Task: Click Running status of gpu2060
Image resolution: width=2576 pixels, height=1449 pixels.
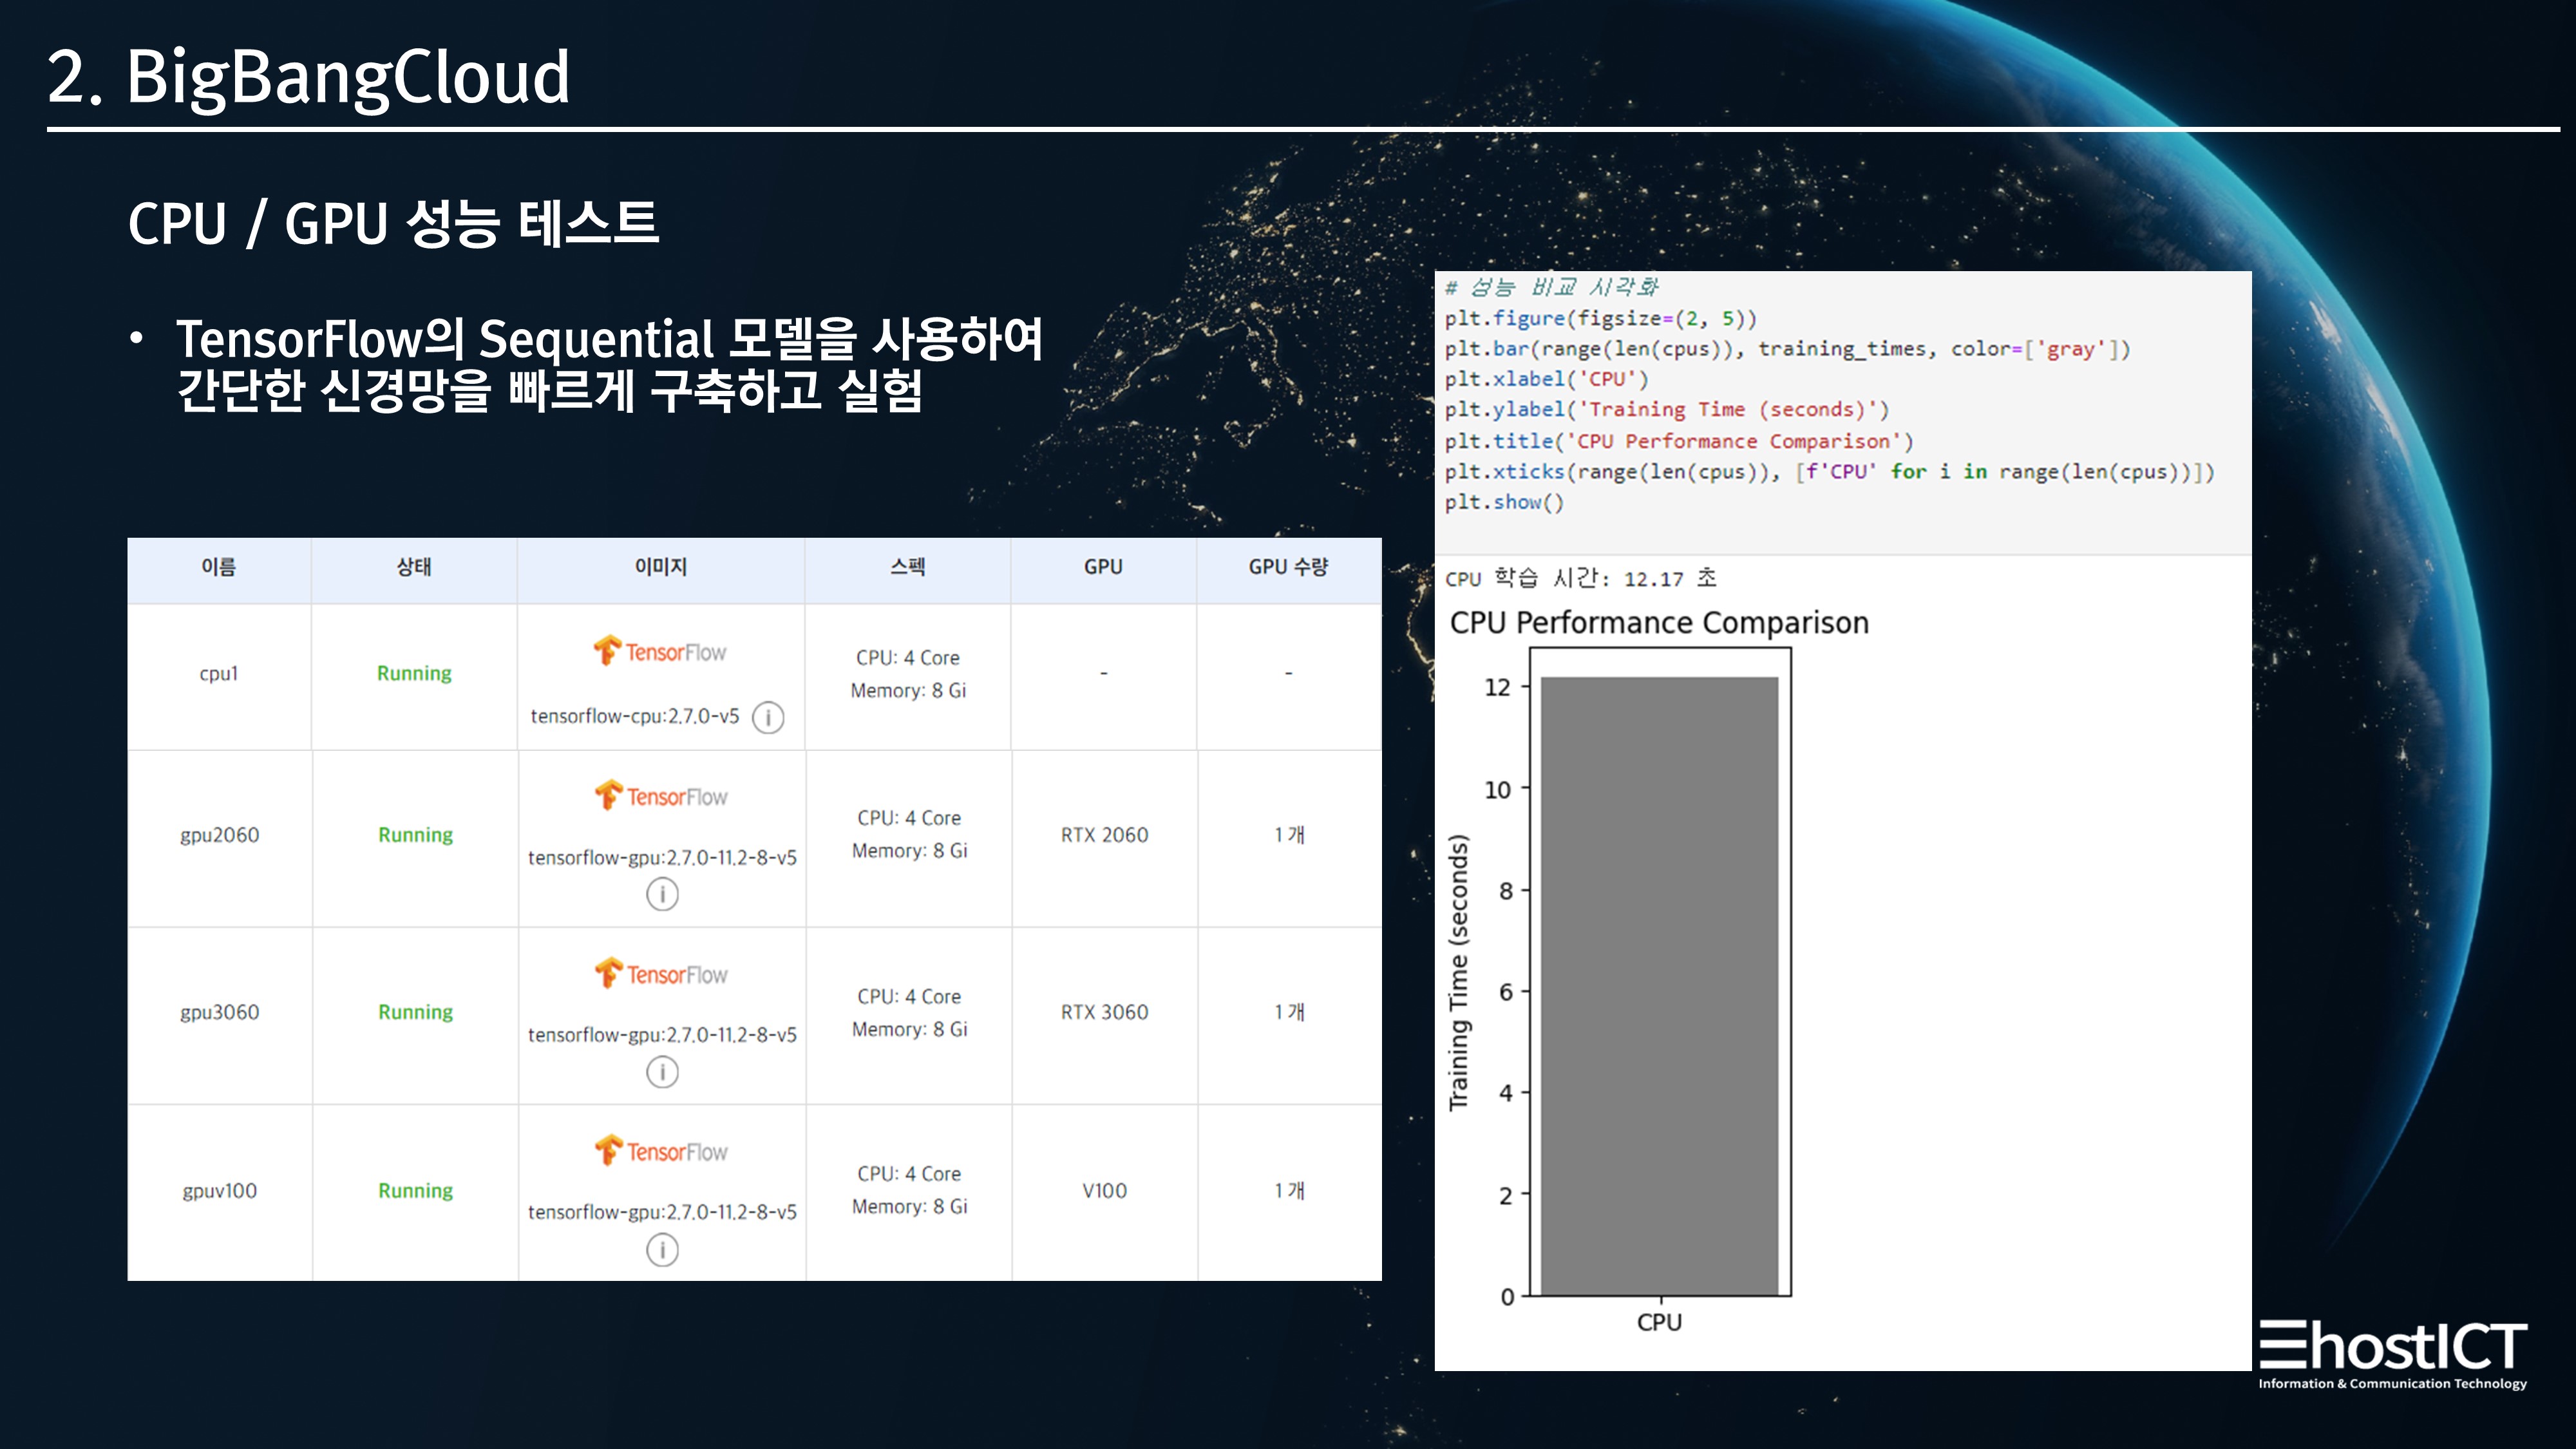Action: coord(415,835)
